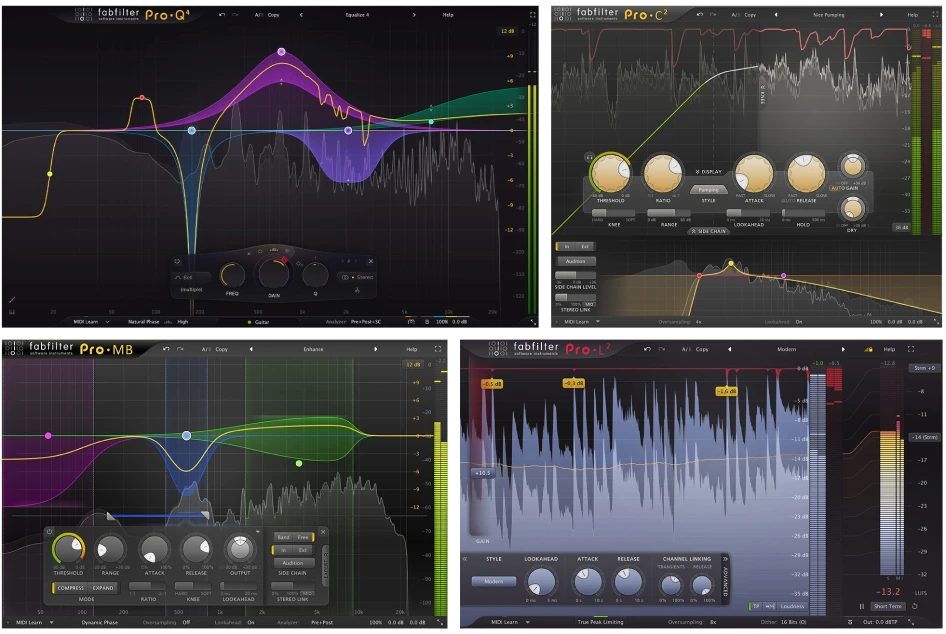Click the Audition button in Pro-C's side chain
Image resolution: width=946 pixels, height=634 pixels.
576,261
